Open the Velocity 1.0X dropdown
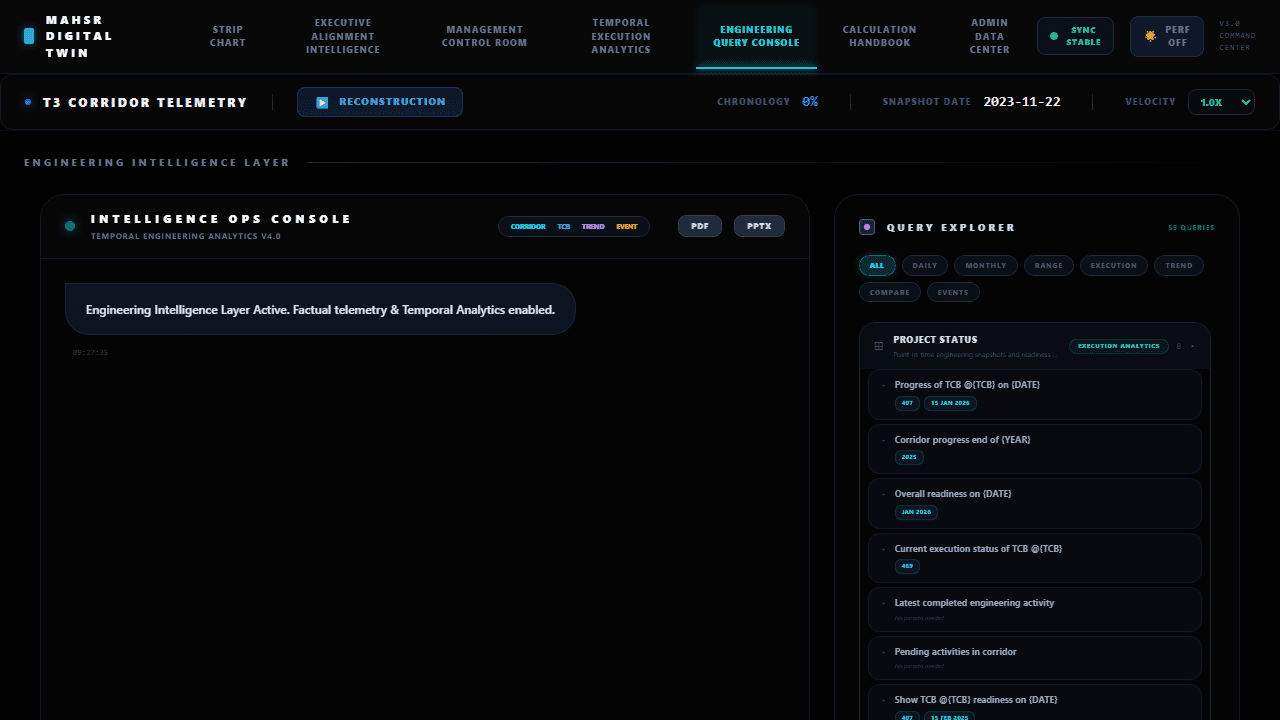Viewport: 1280px width, 720px height. (1221, 102)
